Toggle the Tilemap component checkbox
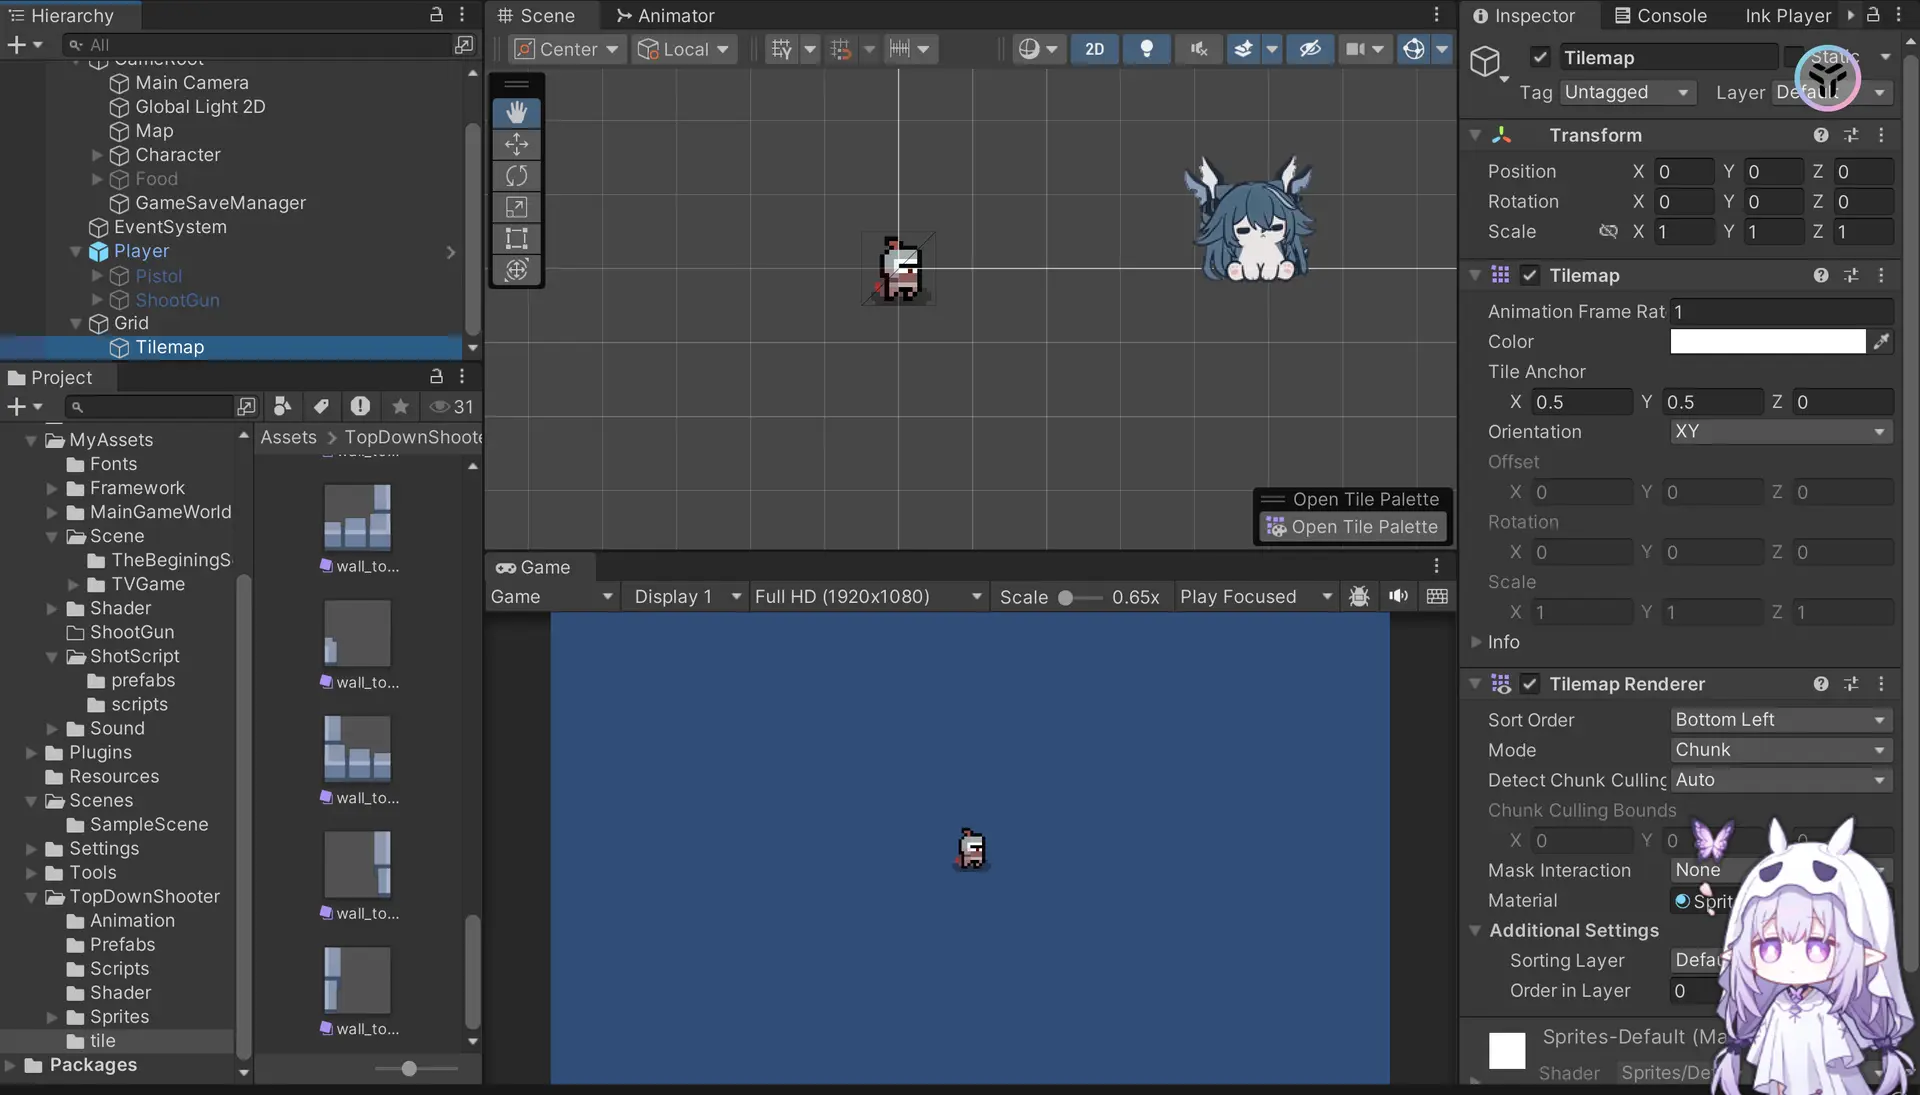Viewport: 1920px width, 1095px height. pos(1529,275)
